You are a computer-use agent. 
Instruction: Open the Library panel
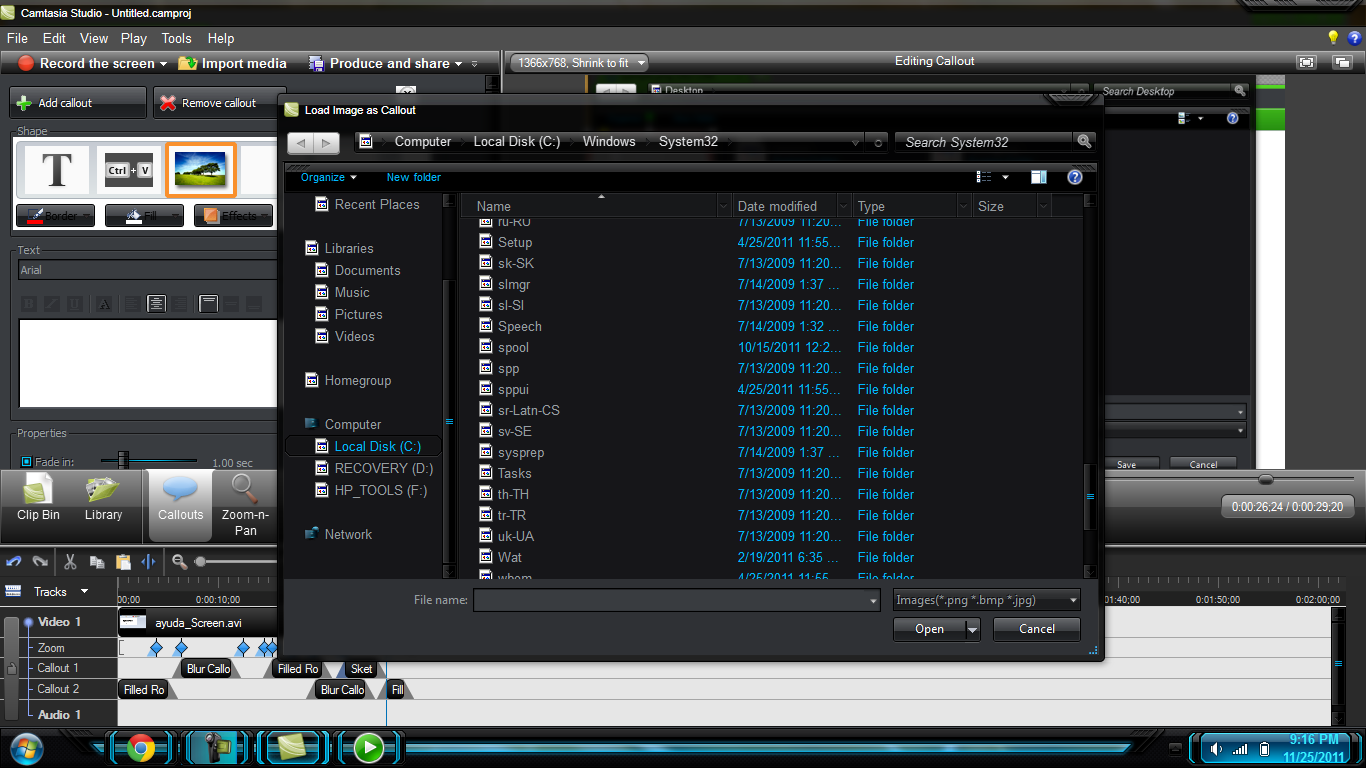point(104,505)
